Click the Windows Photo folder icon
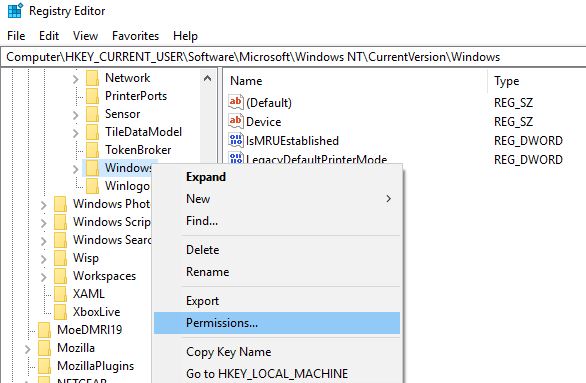The width and height of the screenshot is (586, 383). pos(60,204)
